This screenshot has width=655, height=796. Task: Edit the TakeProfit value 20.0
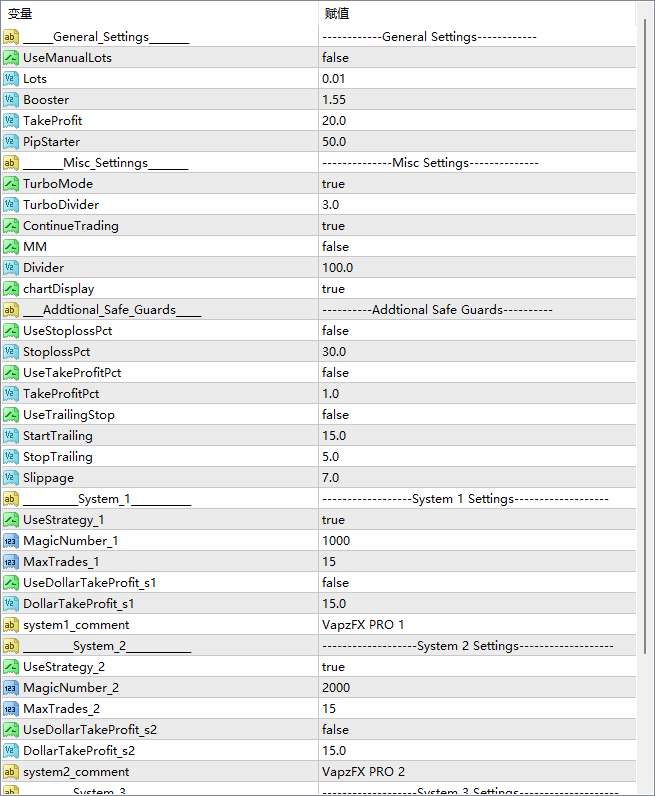(334, 121)
